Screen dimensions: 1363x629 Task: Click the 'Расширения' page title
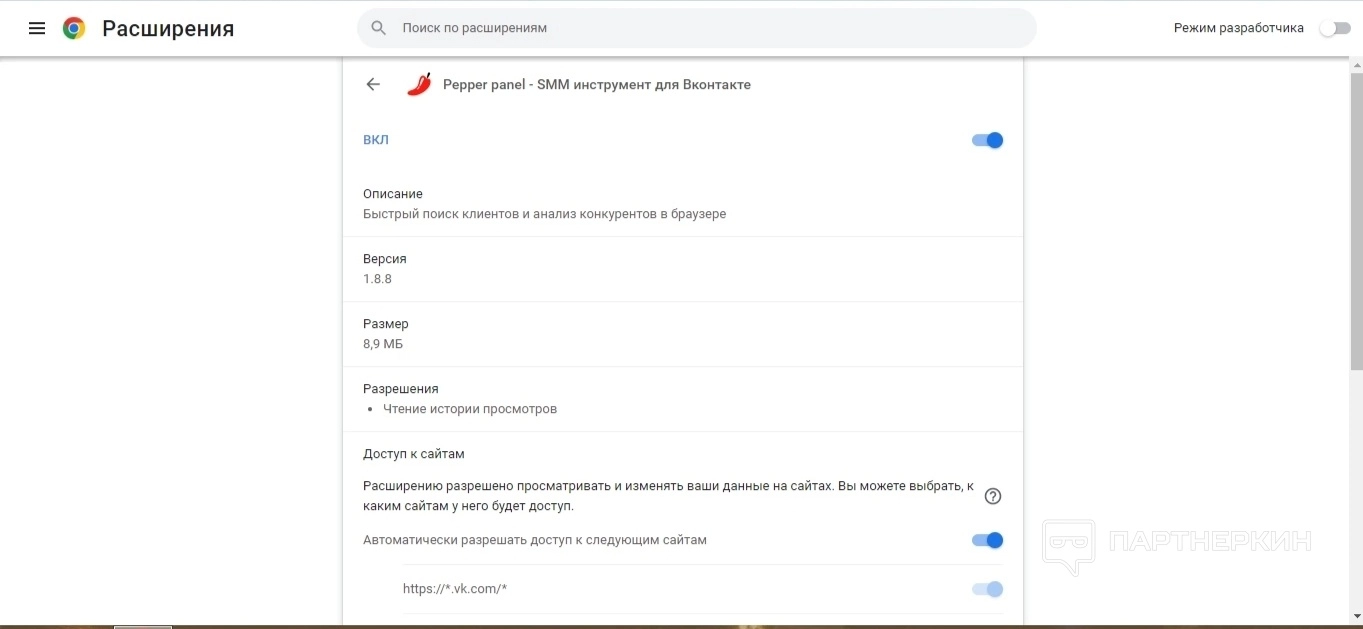168,29
